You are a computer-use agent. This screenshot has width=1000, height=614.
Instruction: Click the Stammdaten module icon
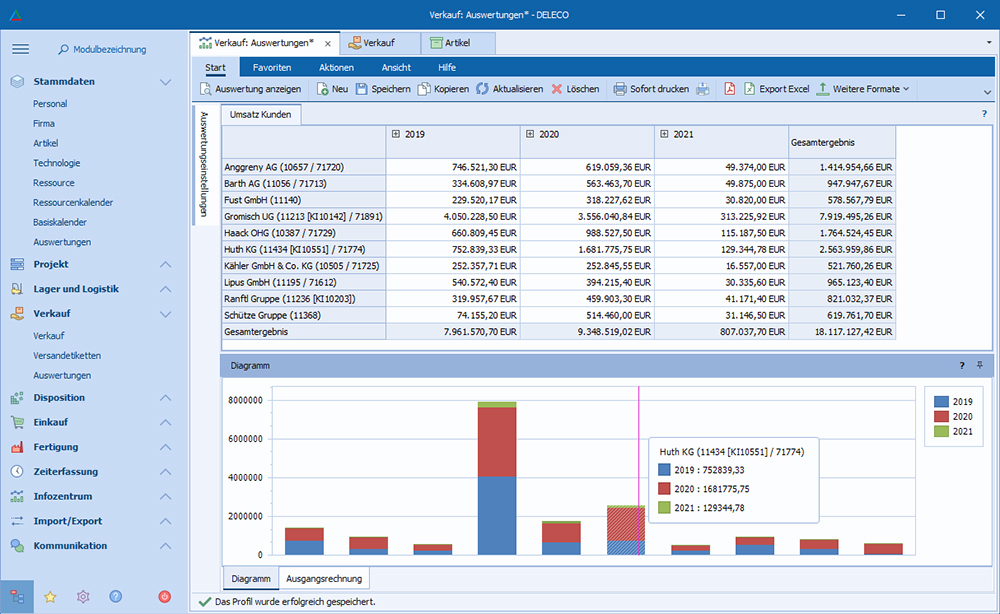pyautogui.click(x=17, y=82)
